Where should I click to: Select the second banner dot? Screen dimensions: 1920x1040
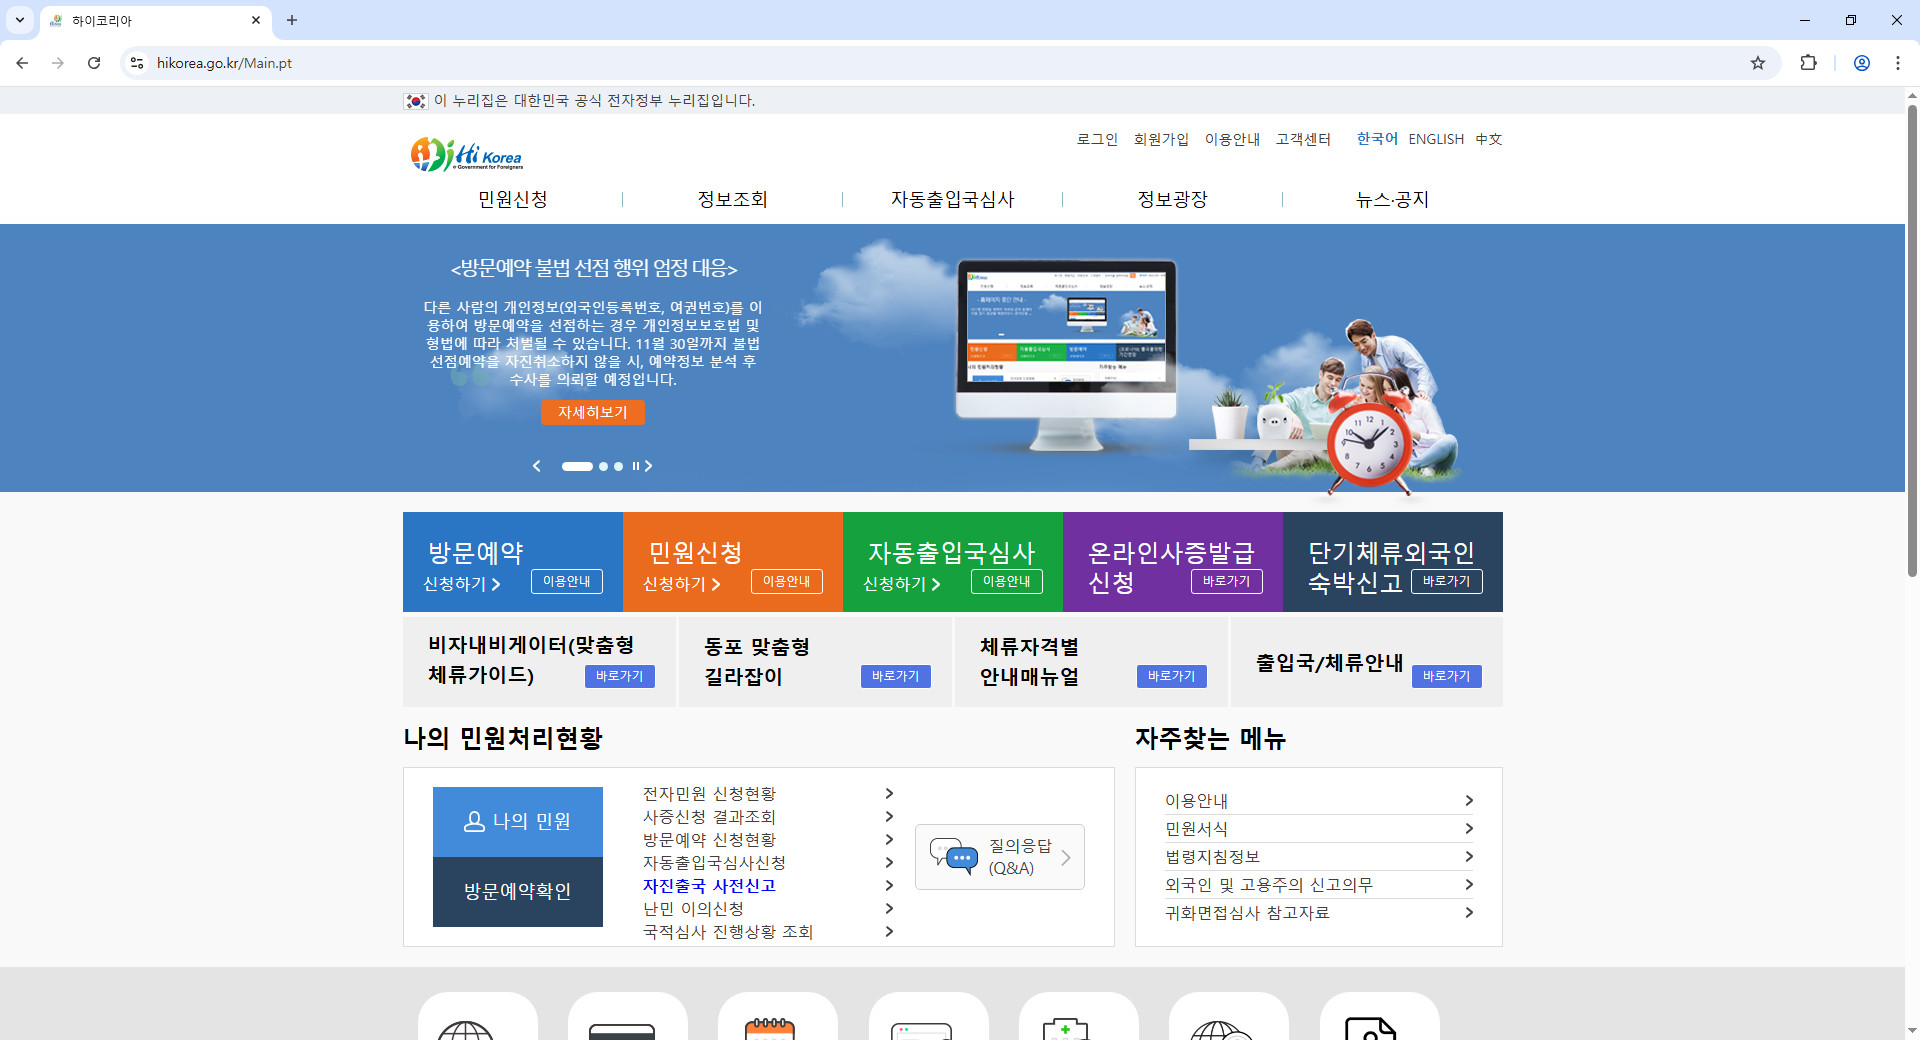pyautogui.click(x=603, y=466)
